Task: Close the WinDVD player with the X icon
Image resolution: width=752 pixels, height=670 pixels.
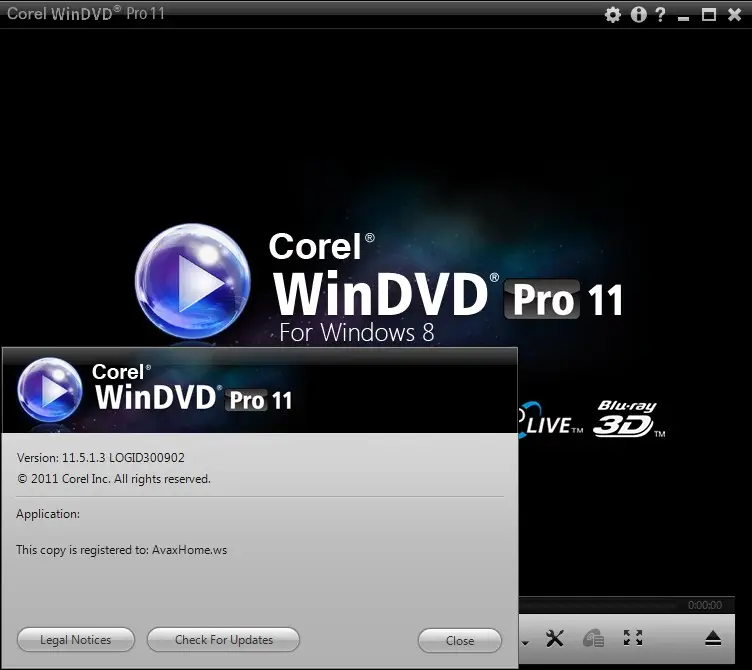Action: [734, 15]
